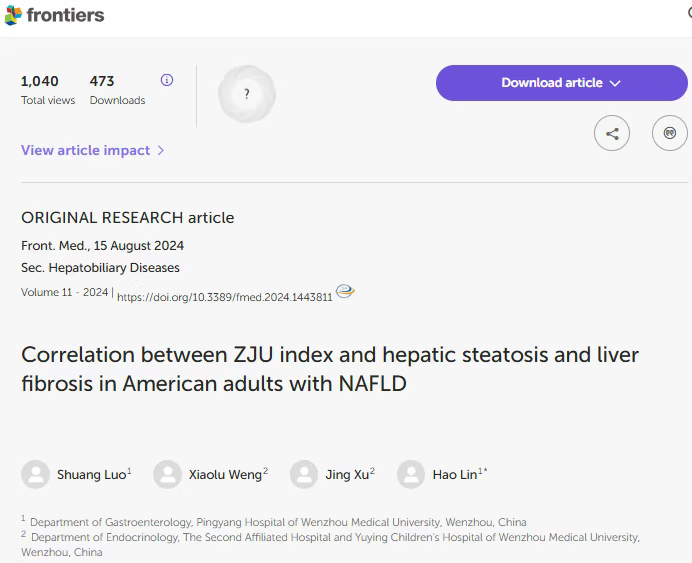692x563 pixels.
Task: Click the share icon button
Action: [x=612, y=133]
